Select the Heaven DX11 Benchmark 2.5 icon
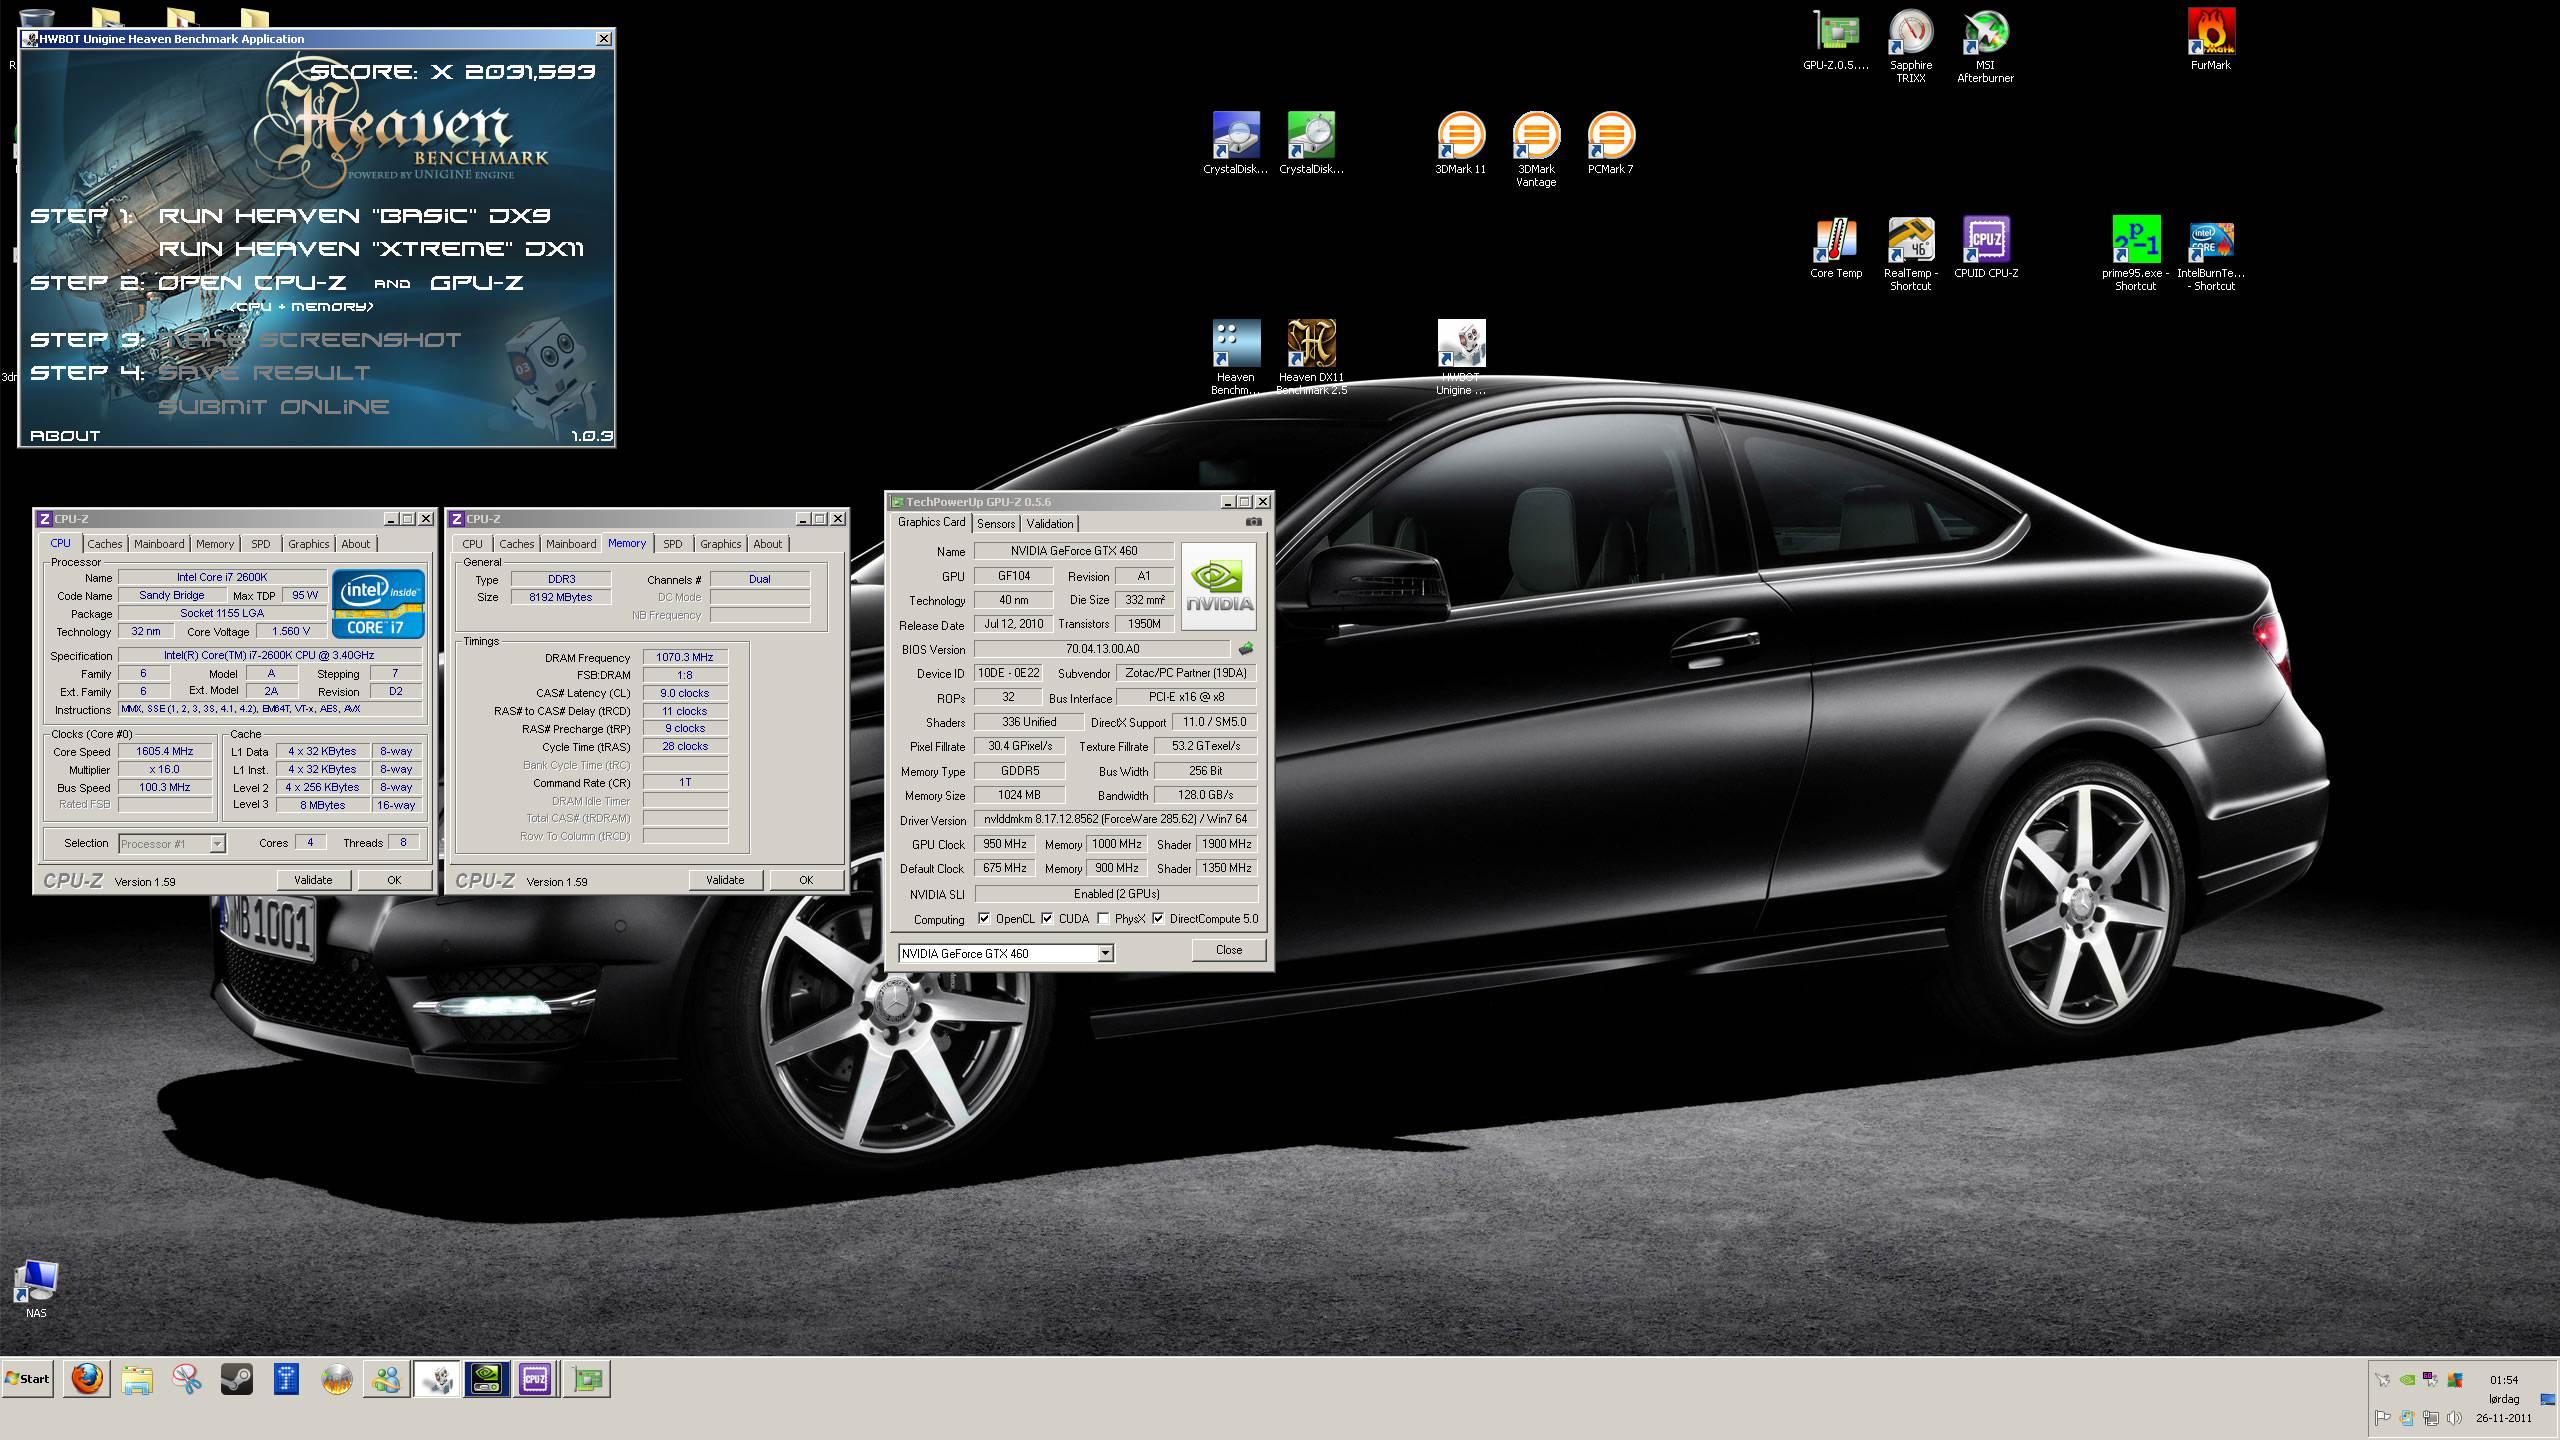The image size is (2560, 1440). click(1311, 358)
